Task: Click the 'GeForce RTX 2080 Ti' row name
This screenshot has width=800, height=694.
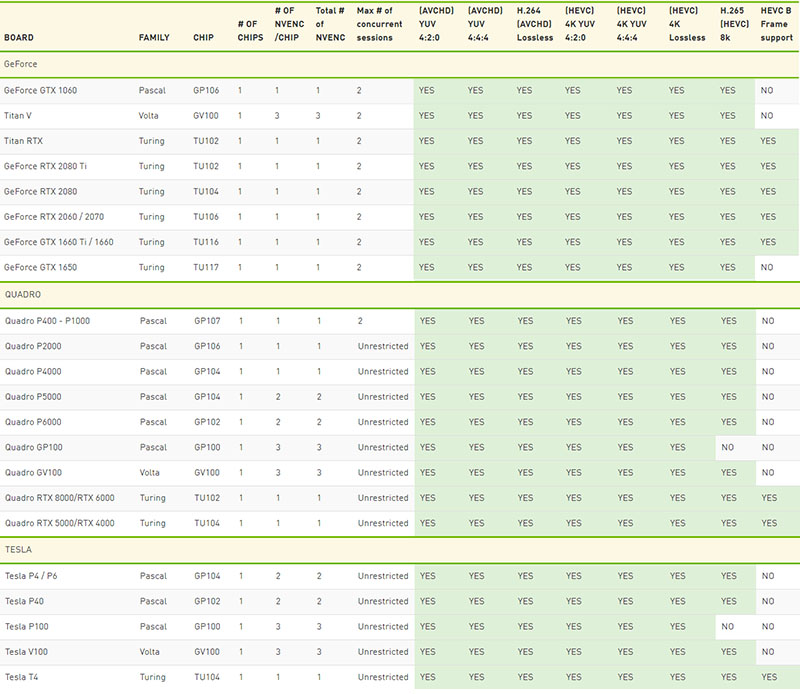Action: click(x=45, y=166)
